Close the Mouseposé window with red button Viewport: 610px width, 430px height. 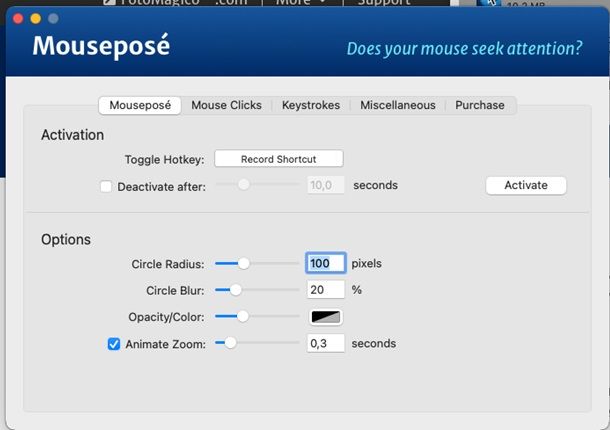coord(18,18)
